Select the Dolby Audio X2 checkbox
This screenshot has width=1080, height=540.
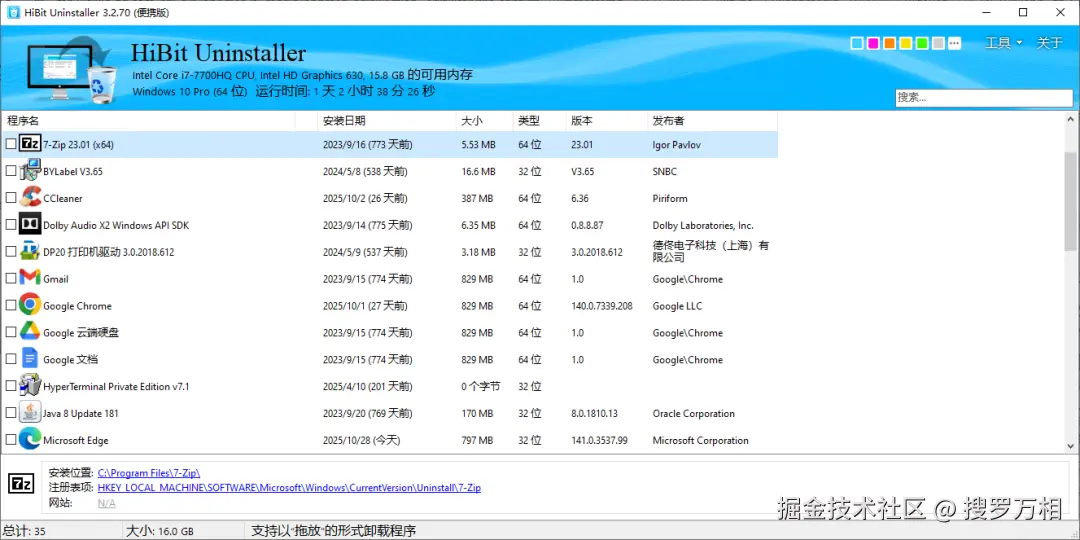(10, 225)
